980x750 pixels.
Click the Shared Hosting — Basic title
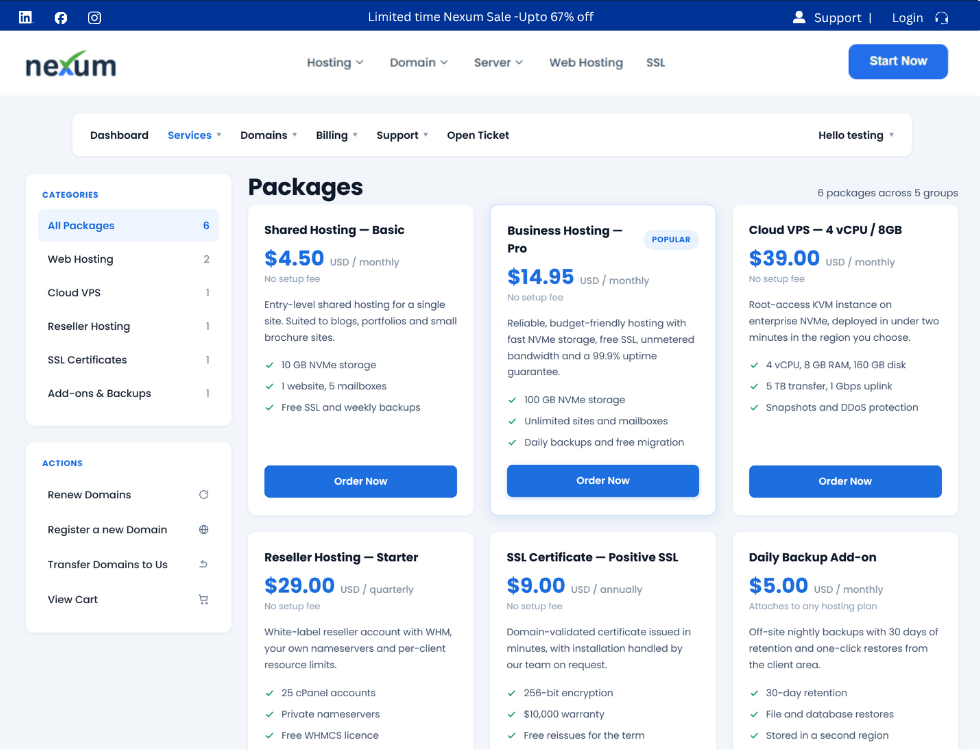334,230
